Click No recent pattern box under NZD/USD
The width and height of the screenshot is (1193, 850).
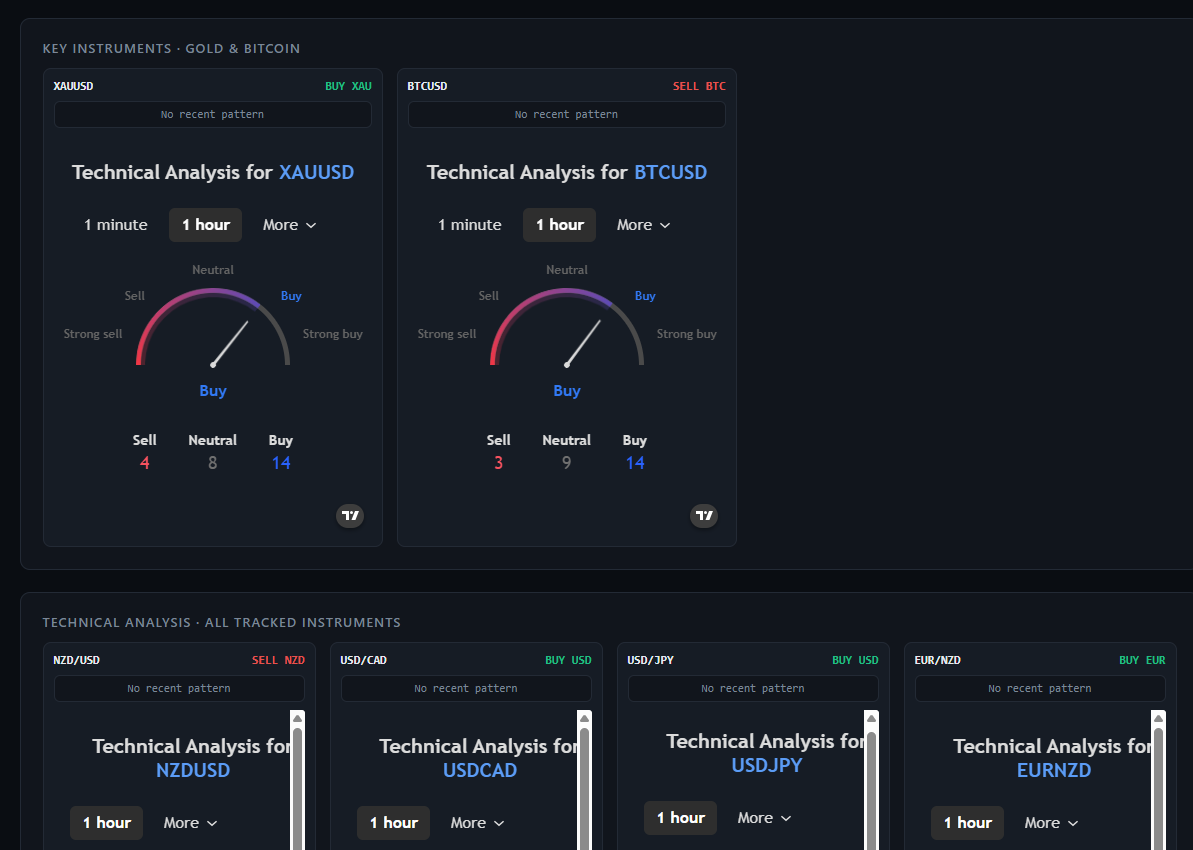tap(179, 688)
